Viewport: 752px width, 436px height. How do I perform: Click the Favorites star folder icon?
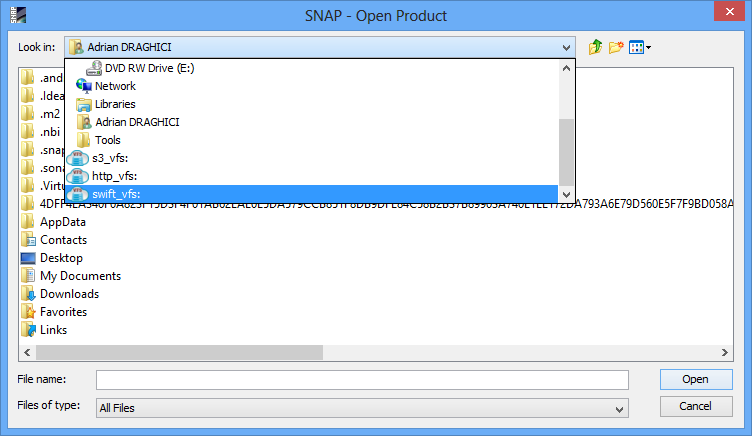[28, 312]
